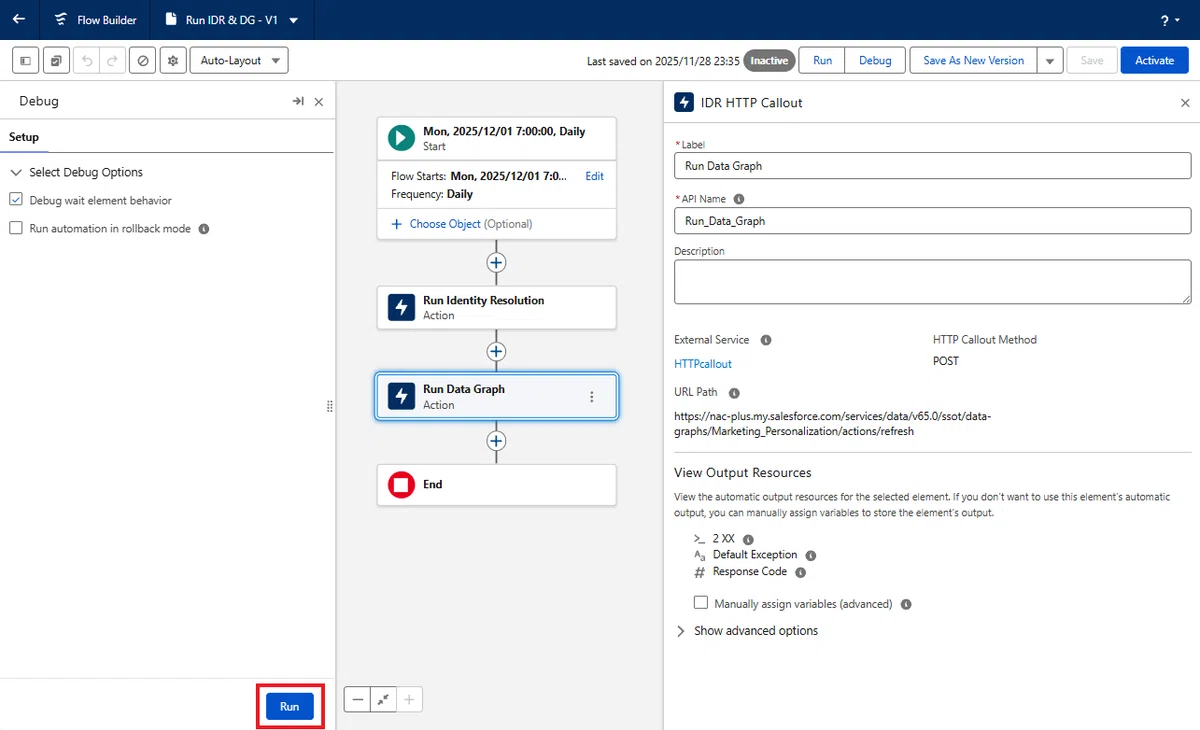The width and height of the screenshot is (1200, 730).
Task: Click the disabled circle-slash toolbar icon
Action: [143, 61]
